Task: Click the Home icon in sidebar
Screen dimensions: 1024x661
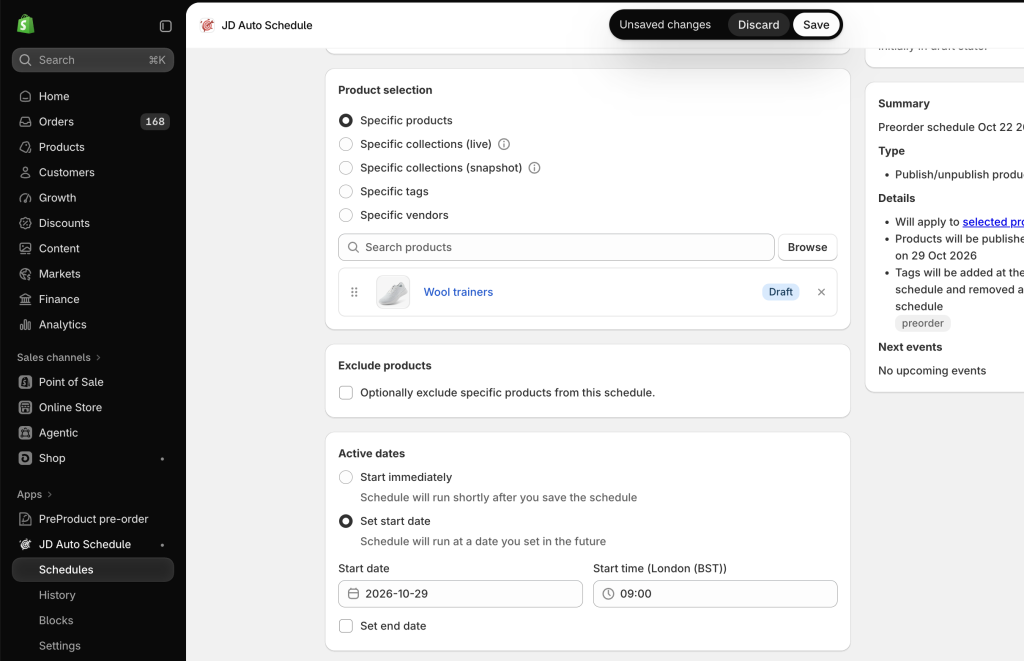Action: (25, 96)
